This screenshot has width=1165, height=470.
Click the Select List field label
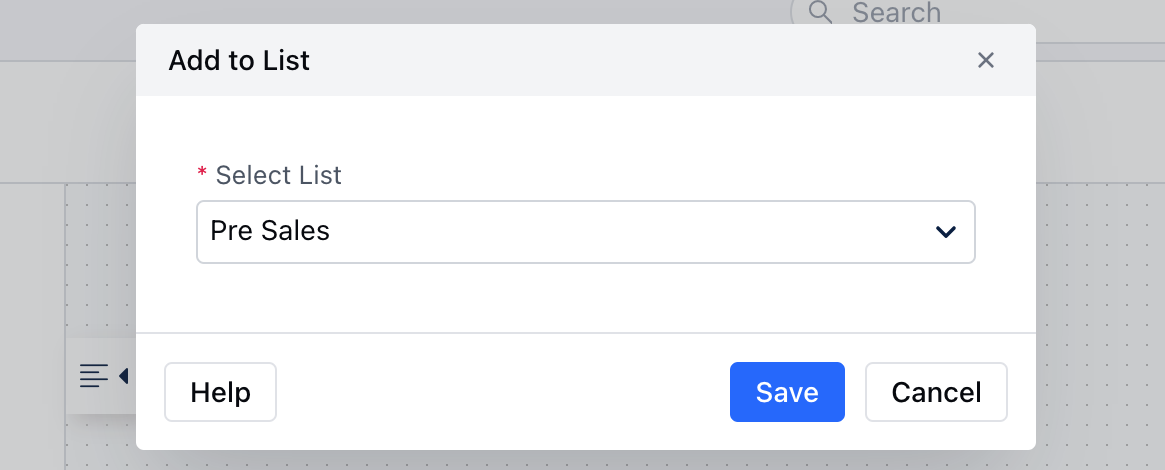[279, 175]
